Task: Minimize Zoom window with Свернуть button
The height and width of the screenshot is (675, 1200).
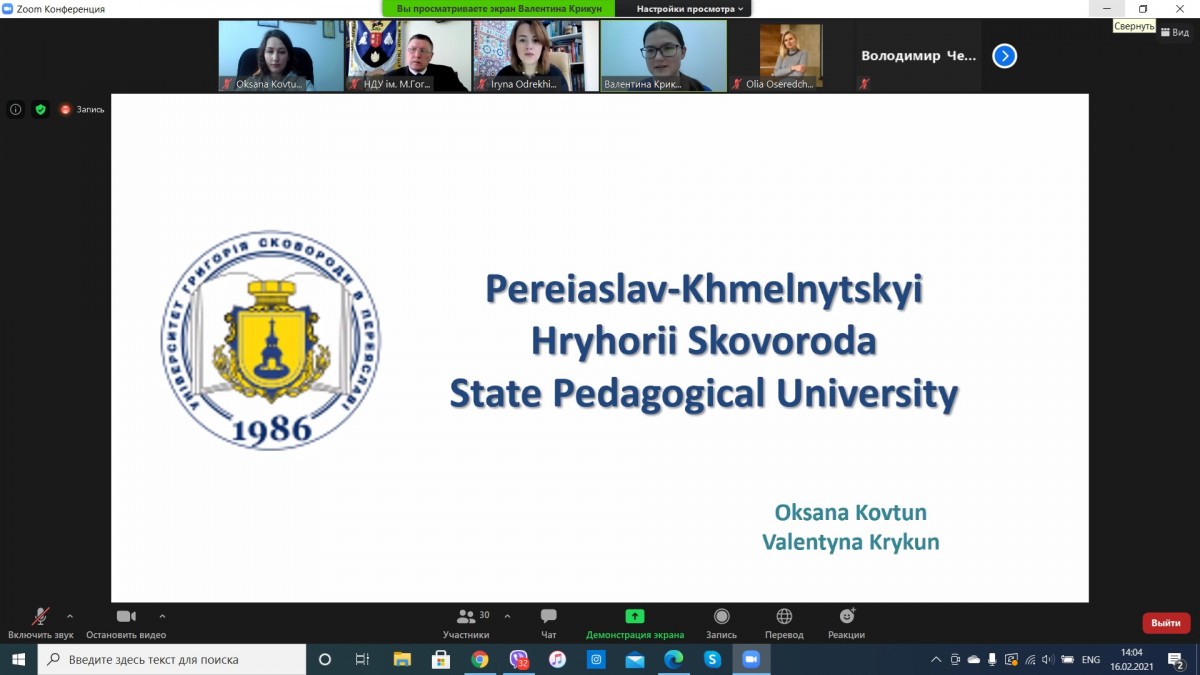Action: [1106, 9]
